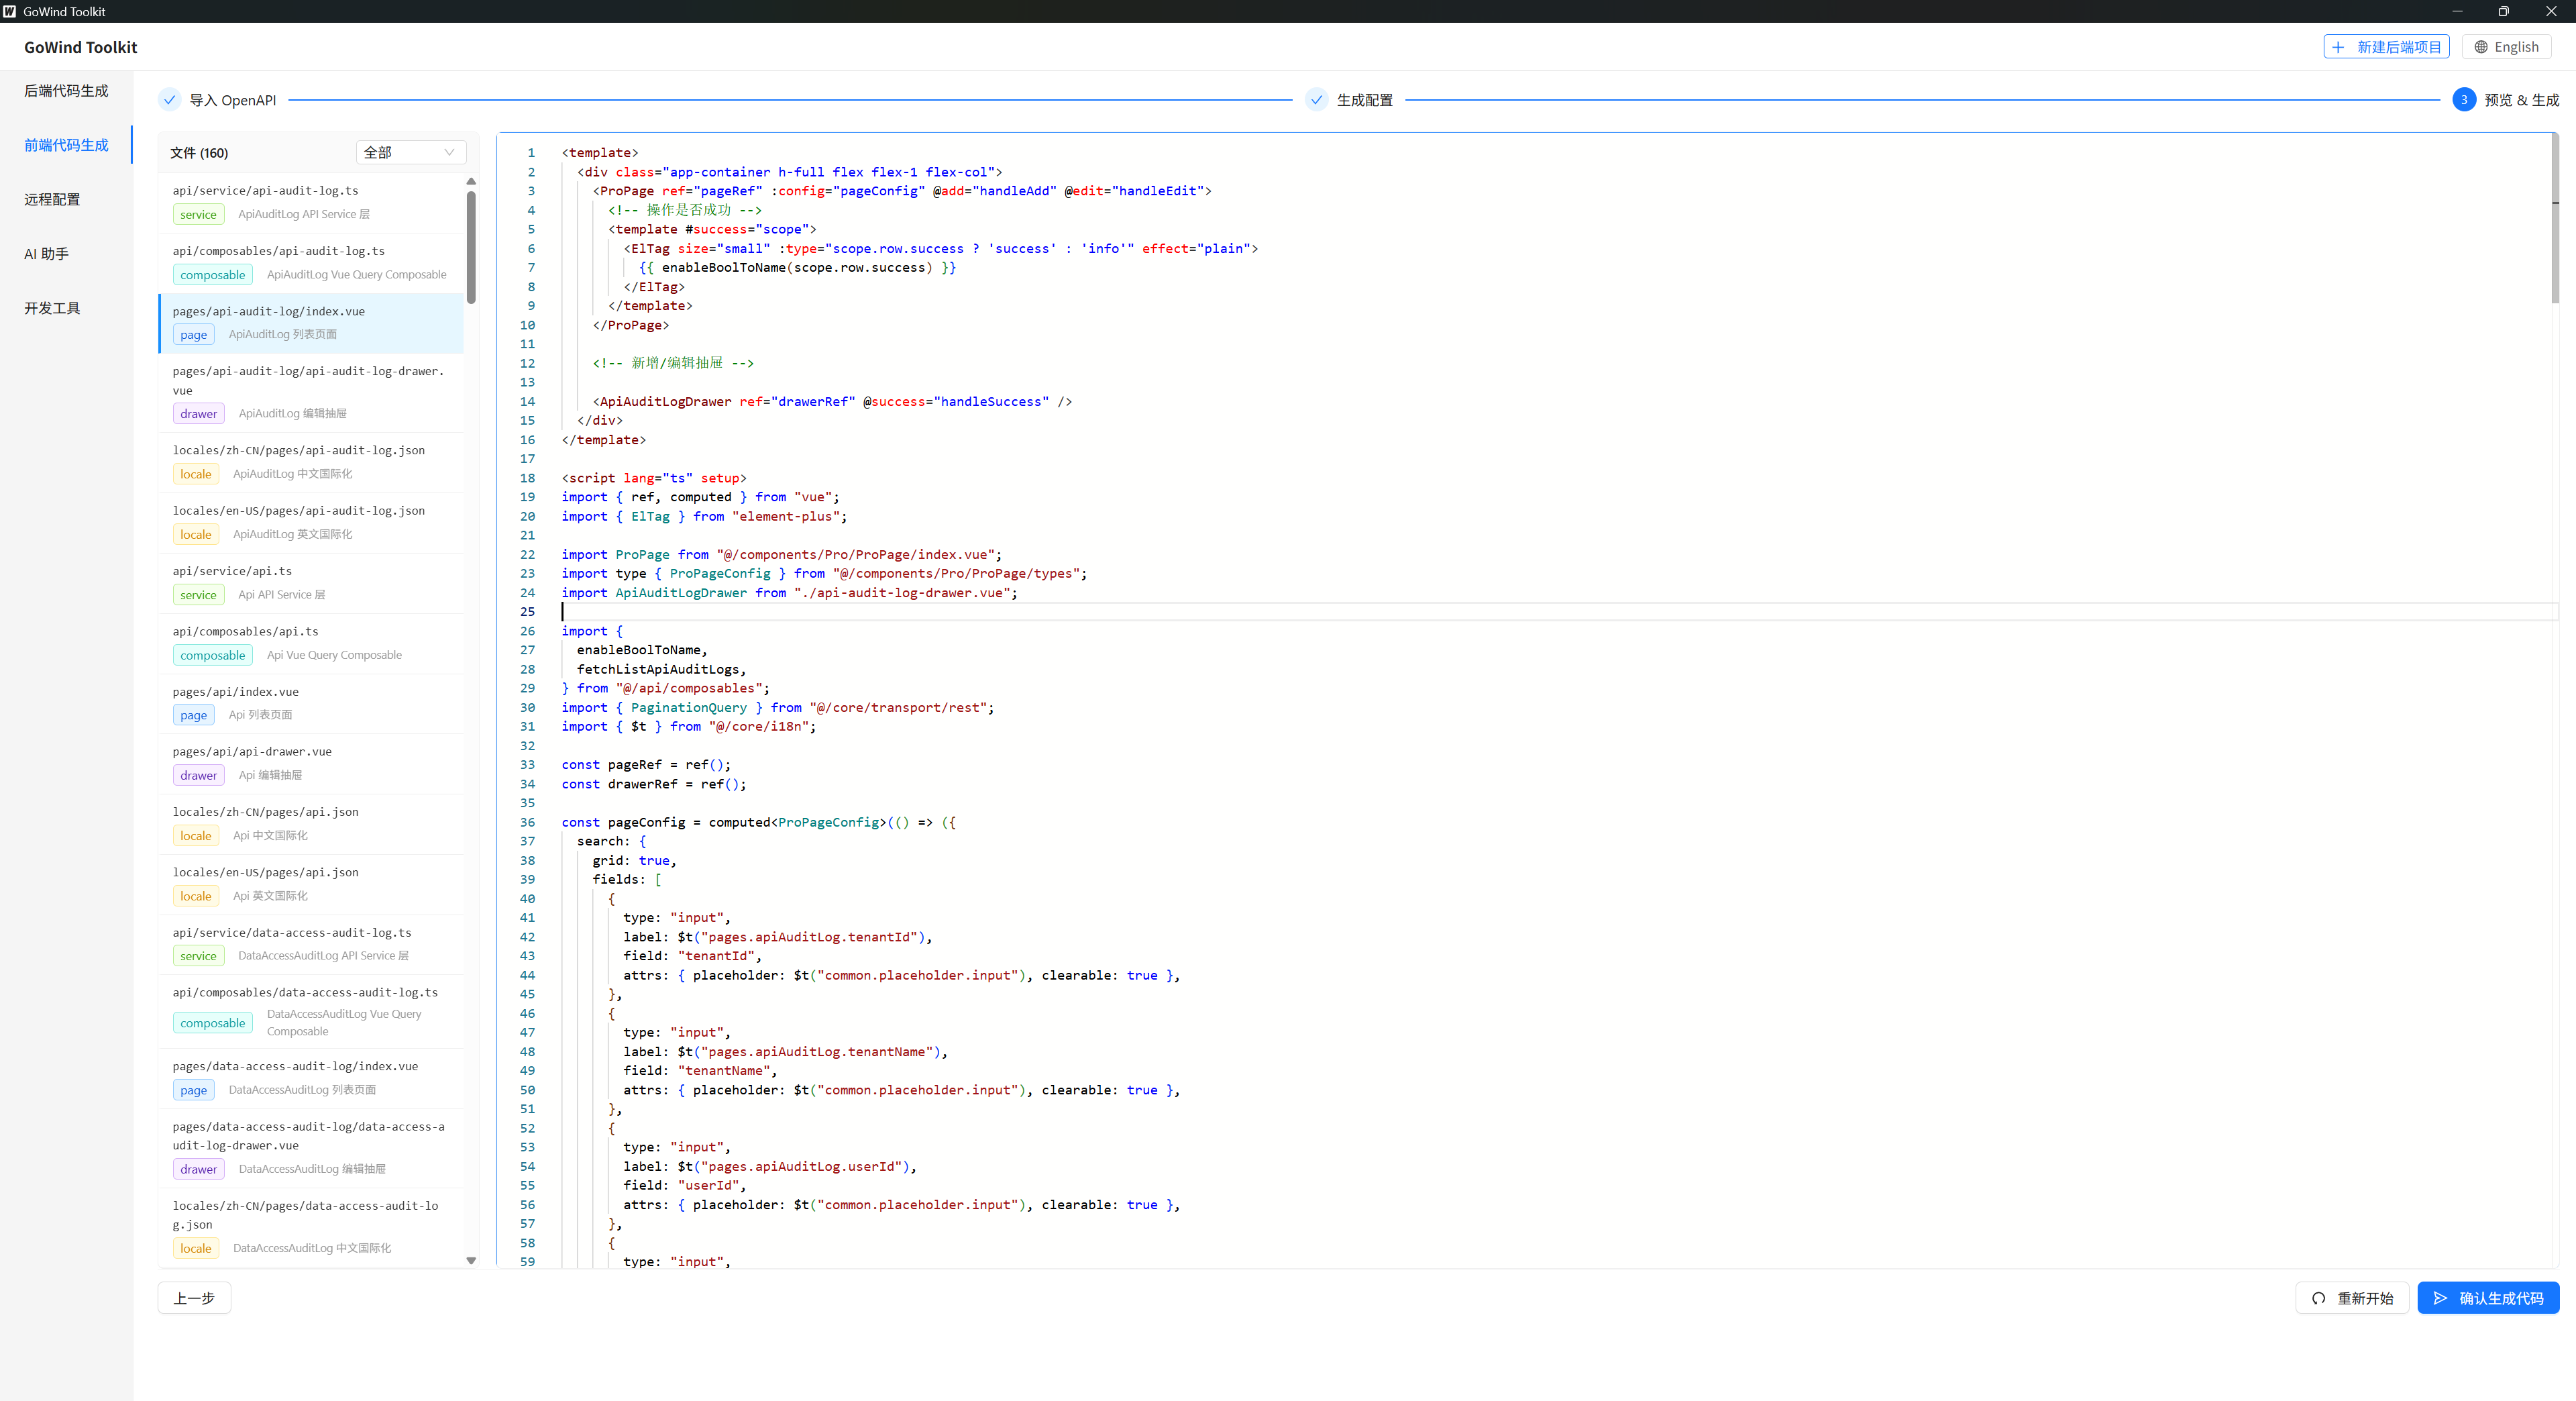Image resolution: width=2576 pixels, height=1401 pixels.
Task: Select file api/composables/api.ts
Action: (312, 643)
